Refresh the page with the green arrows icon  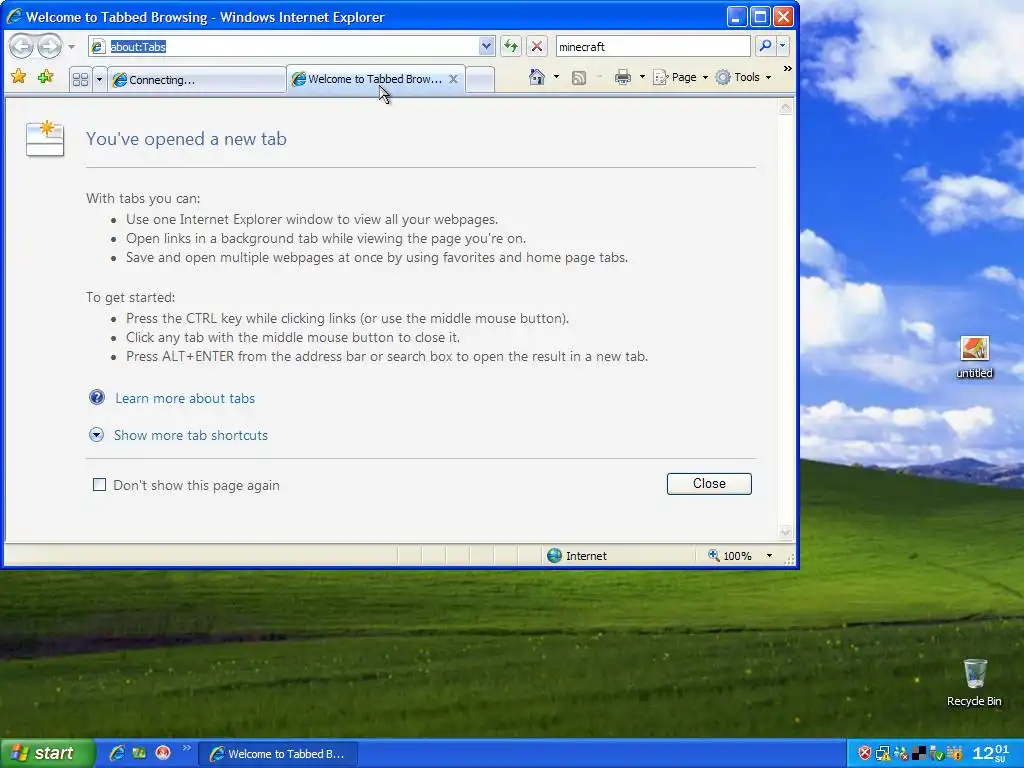point(511,46)
